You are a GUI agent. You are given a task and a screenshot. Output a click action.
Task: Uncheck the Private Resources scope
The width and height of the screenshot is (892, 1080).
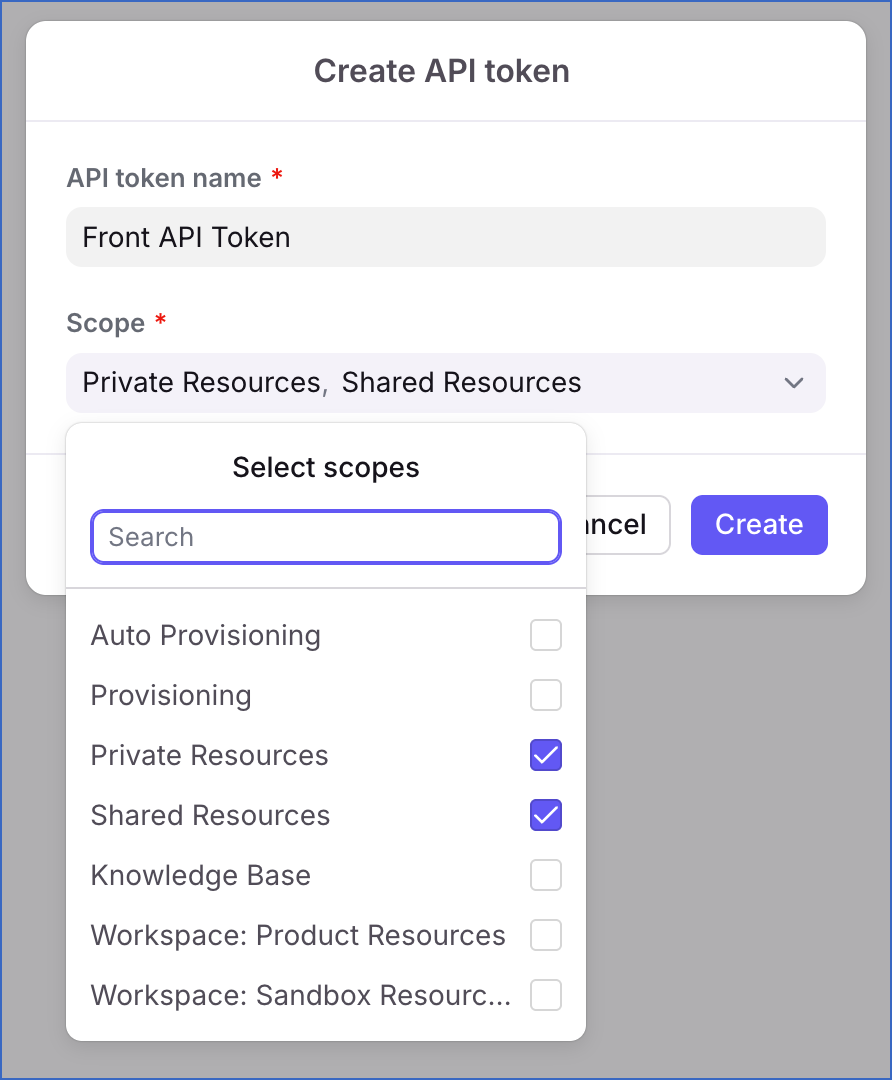pyautogui.click(x=546, y=755)
